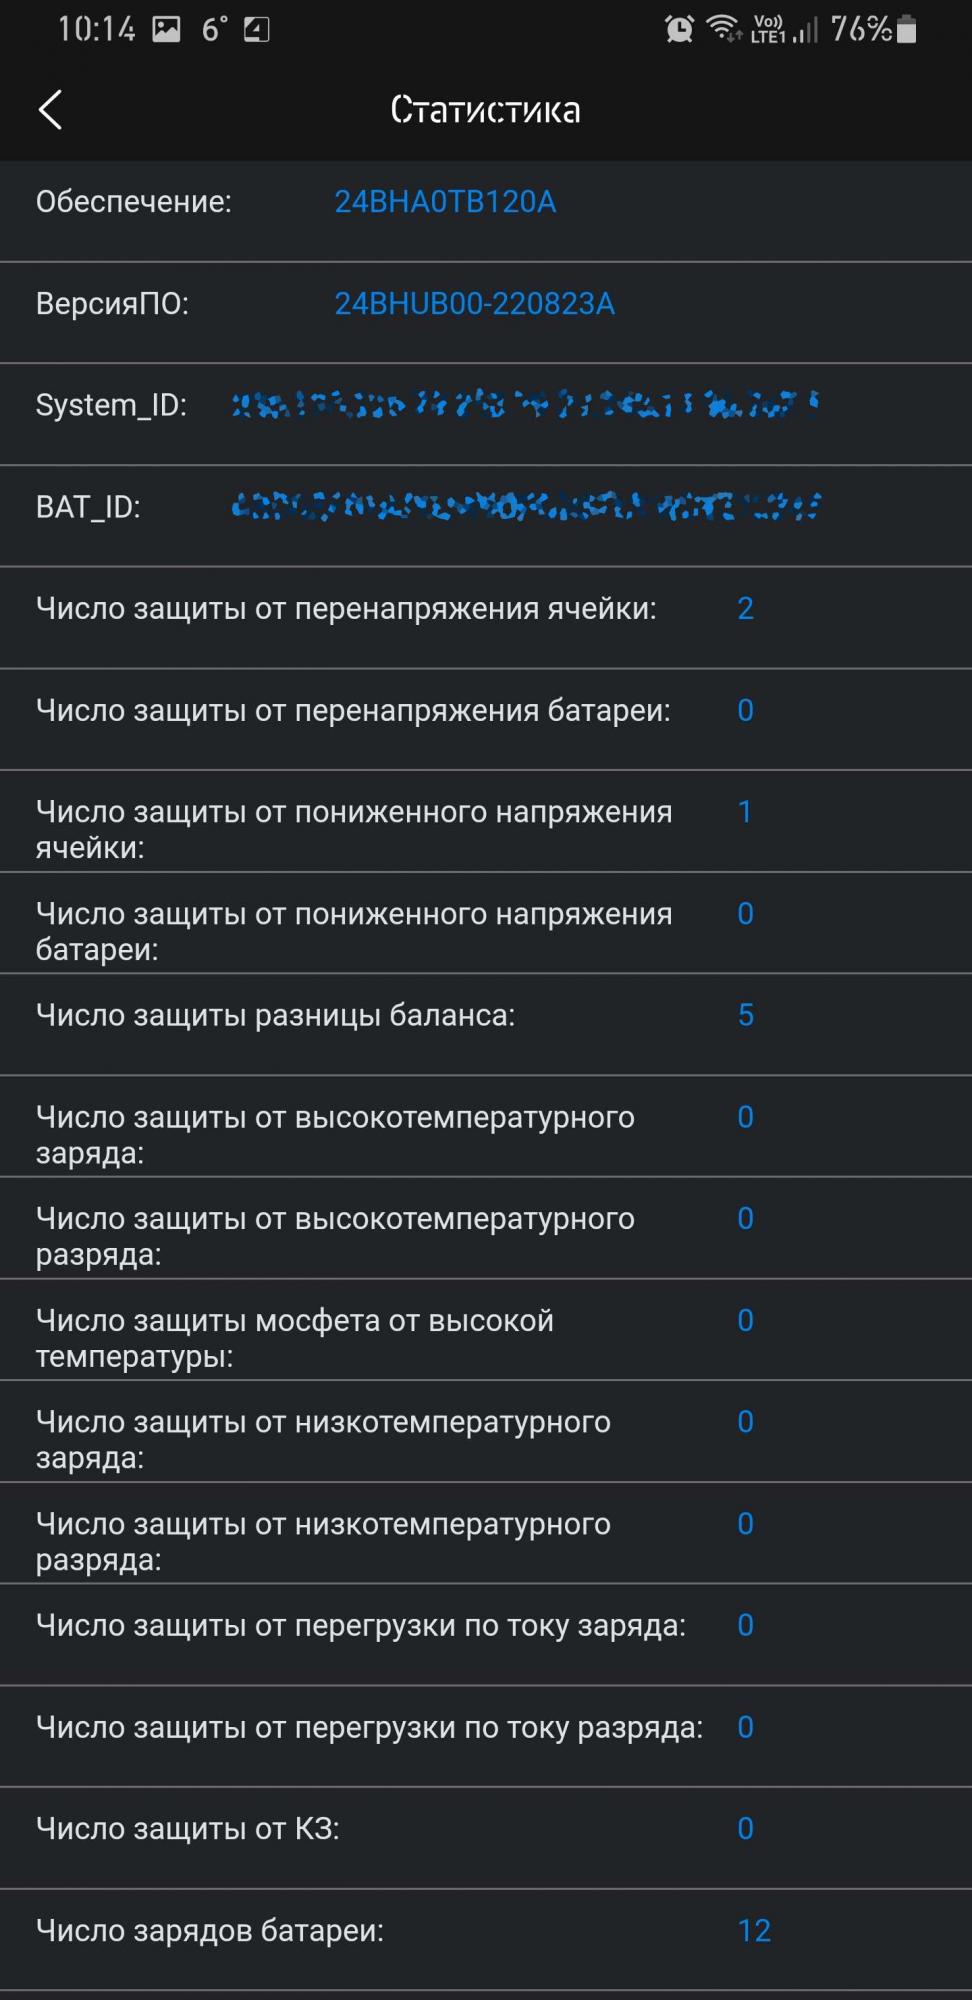Tap the cellular signal bars icon
The image size is (972, 2000).
(805, 30)
